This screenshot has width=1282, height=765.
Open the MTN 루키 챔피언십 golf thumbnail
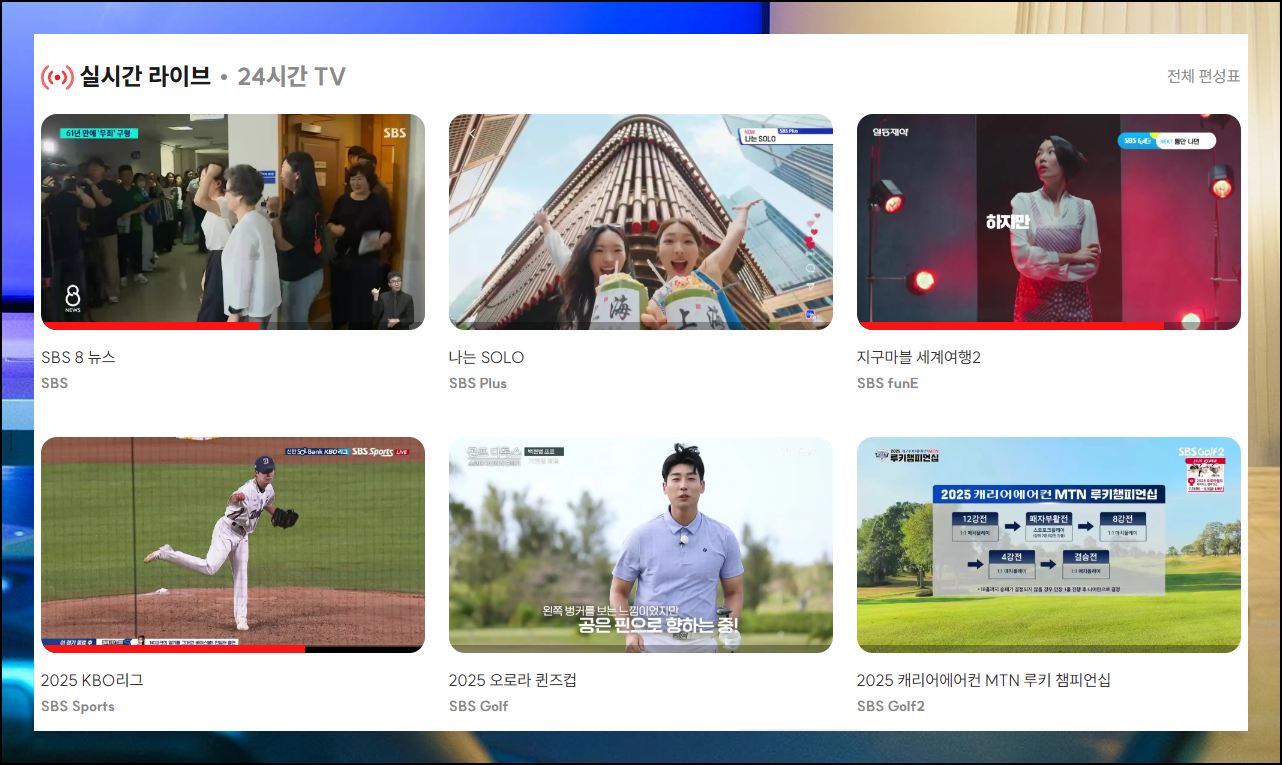[1049, 545]
